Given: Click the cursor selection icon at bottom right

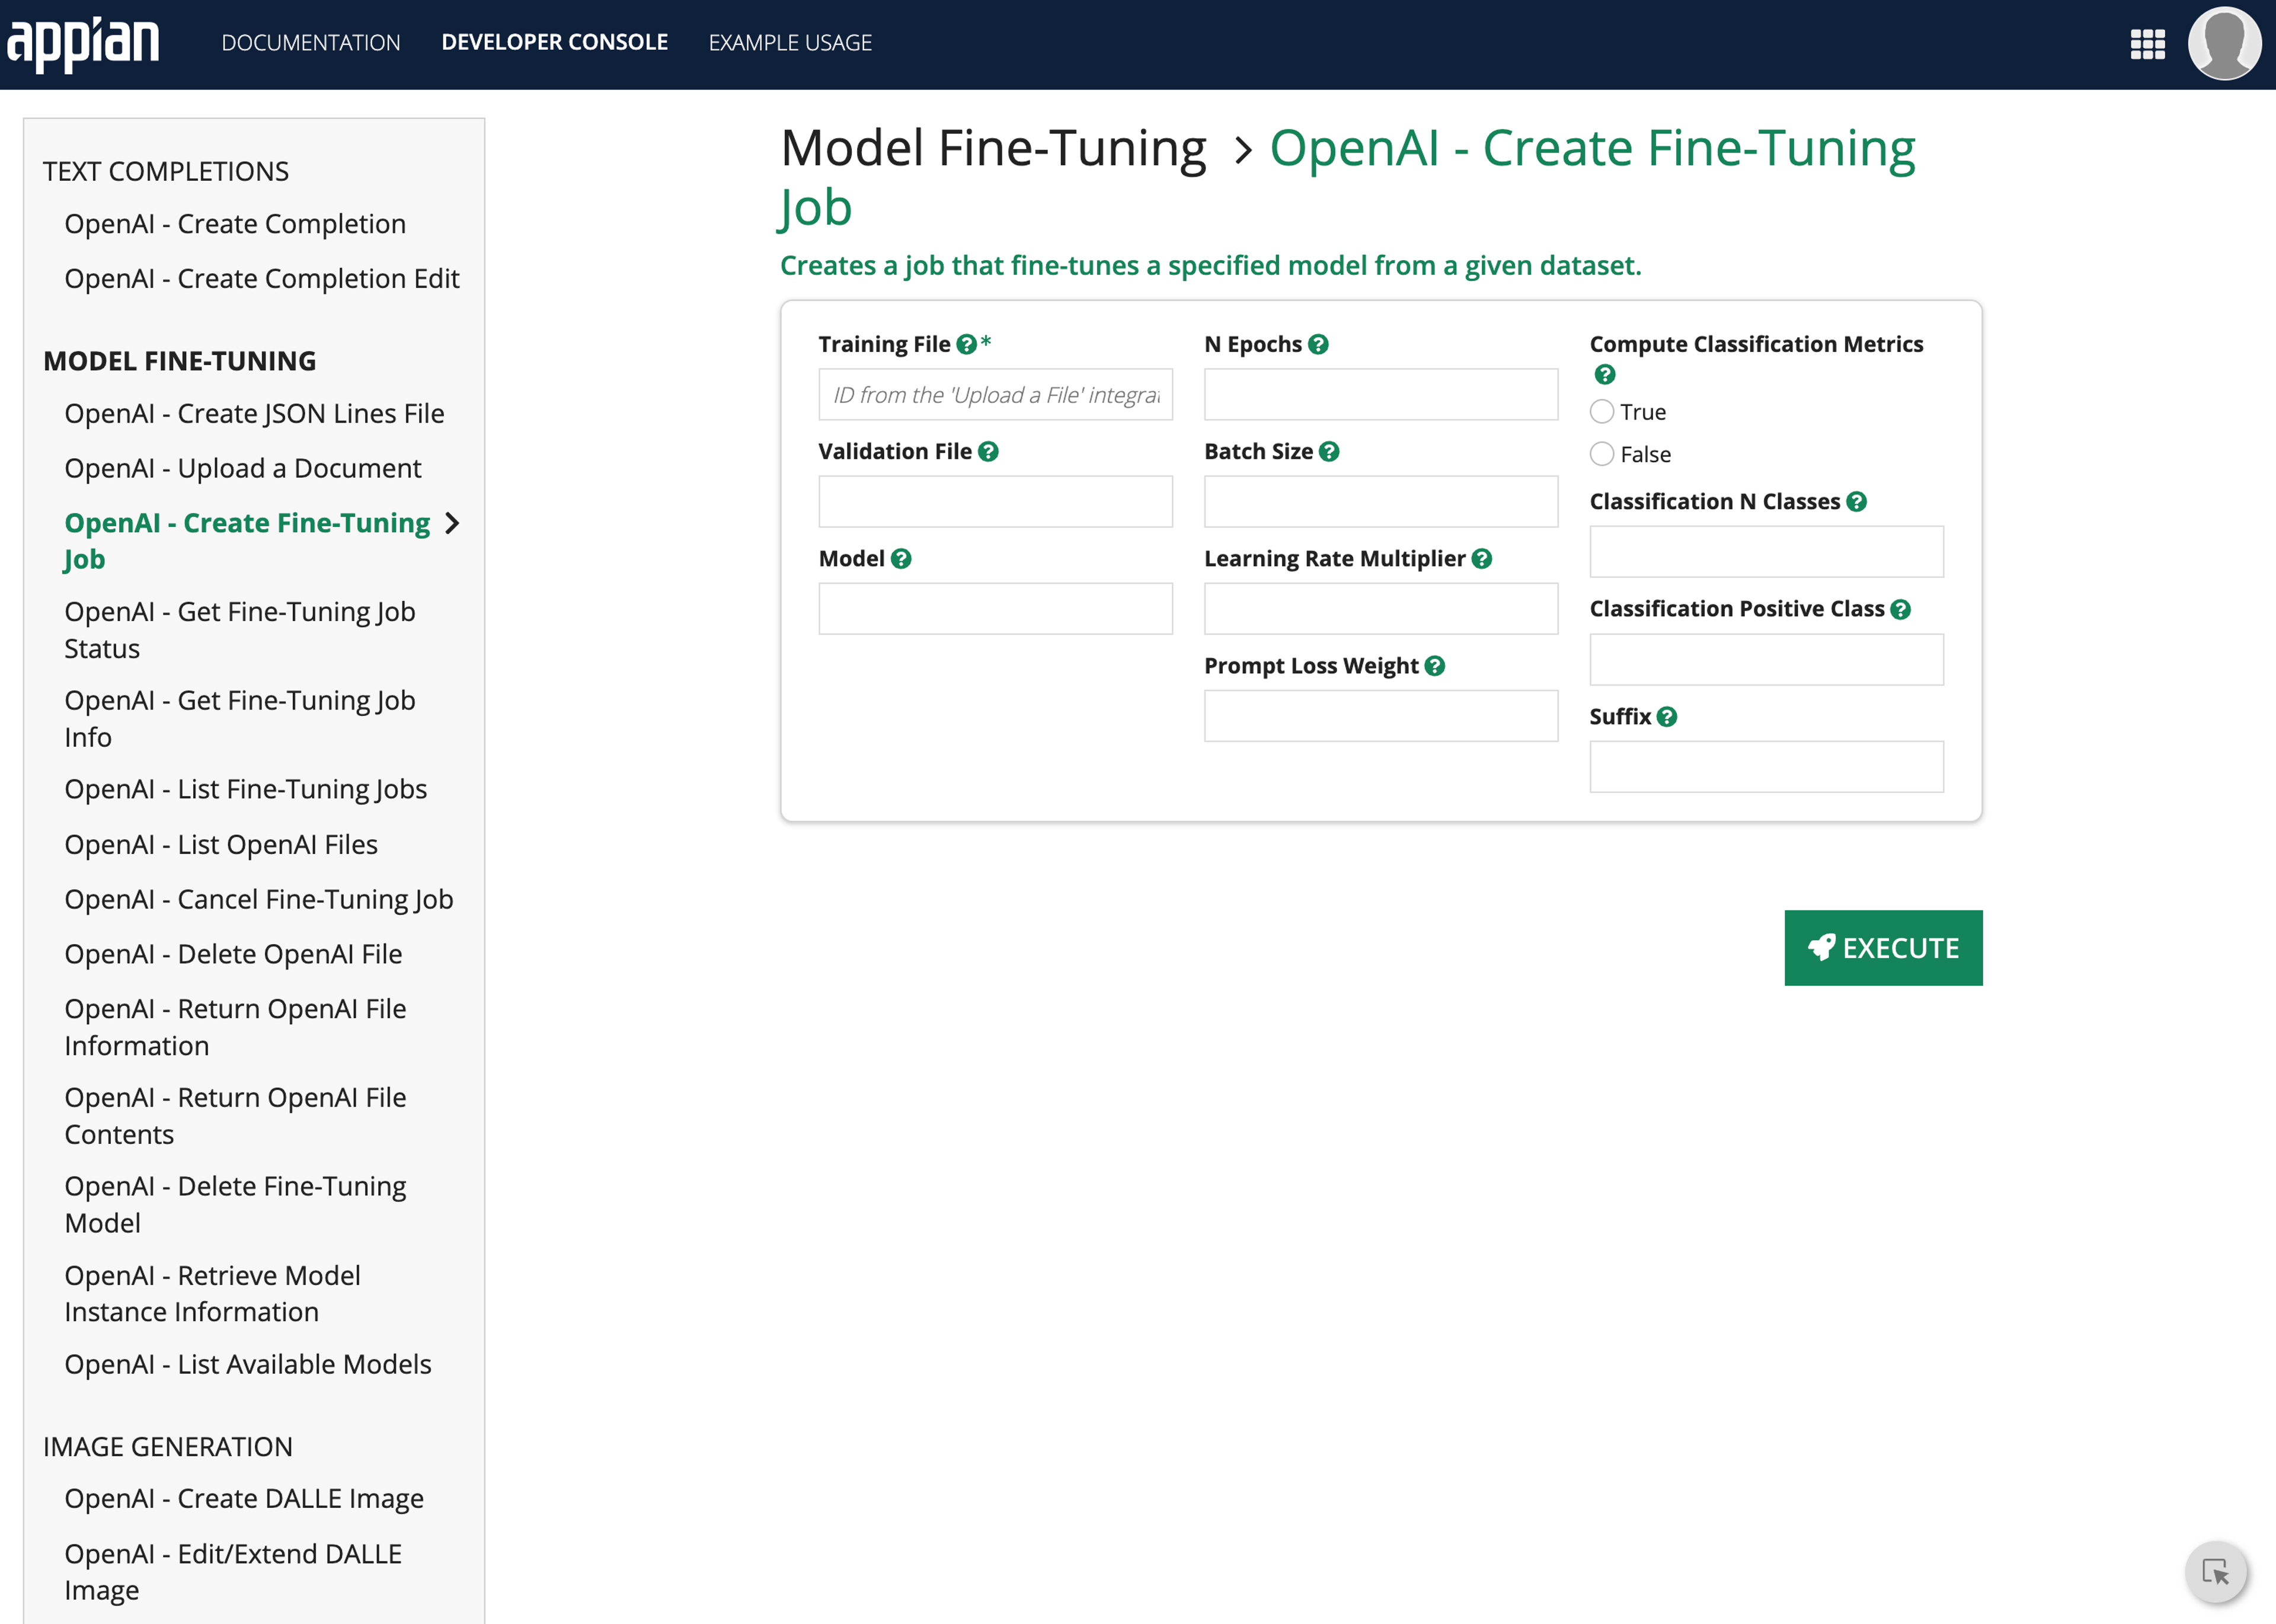Looking at the screenshot, I should click(x=2216, y=1572).
